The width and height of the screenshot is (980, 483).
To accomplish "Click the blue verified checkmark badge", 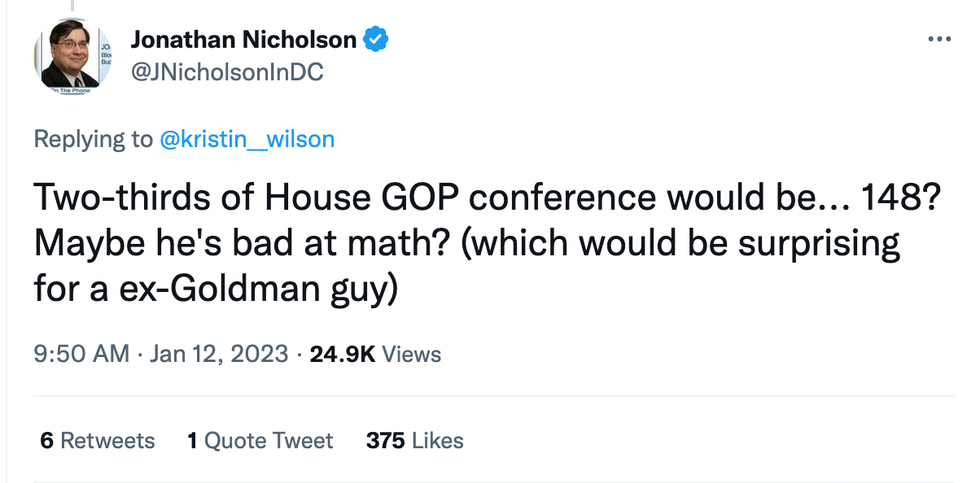I will 376,40.
